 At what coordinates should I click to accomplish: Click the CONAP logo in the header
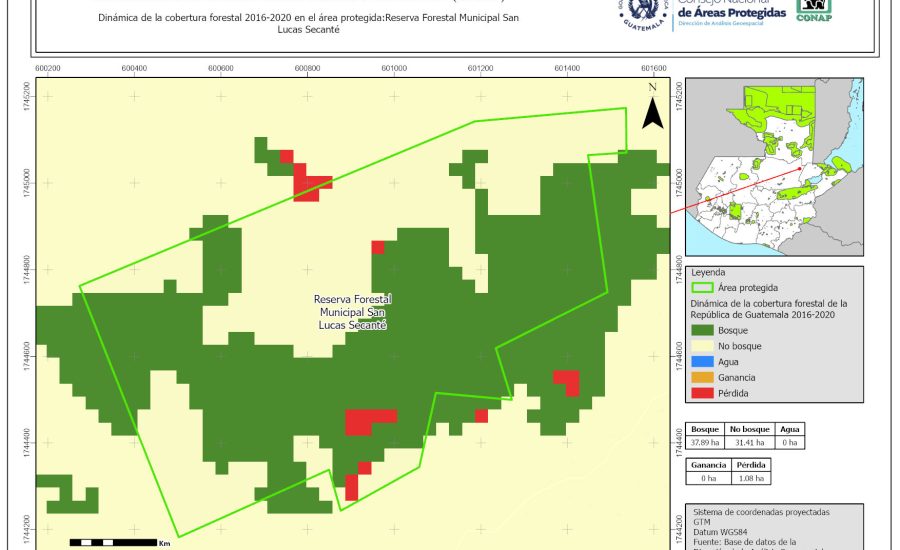click(813, 10)
